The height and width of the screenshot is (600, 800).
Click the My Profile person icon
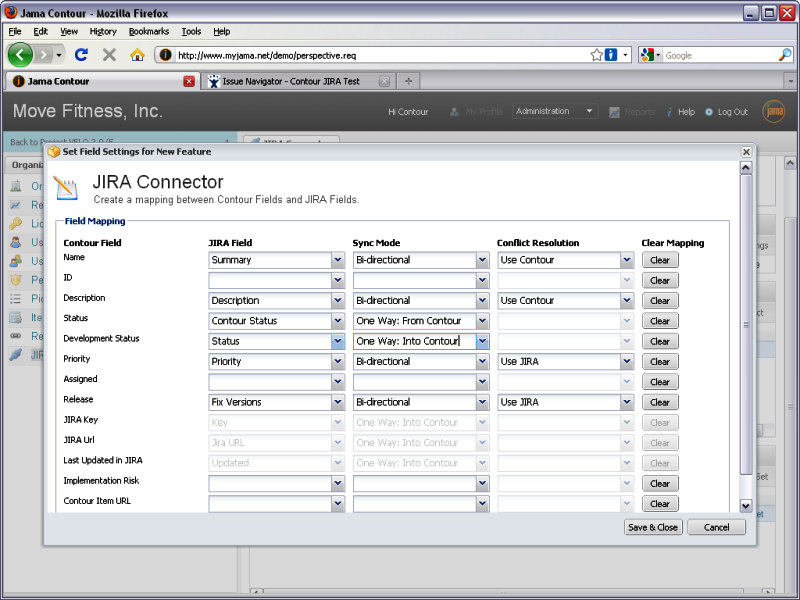454,112
